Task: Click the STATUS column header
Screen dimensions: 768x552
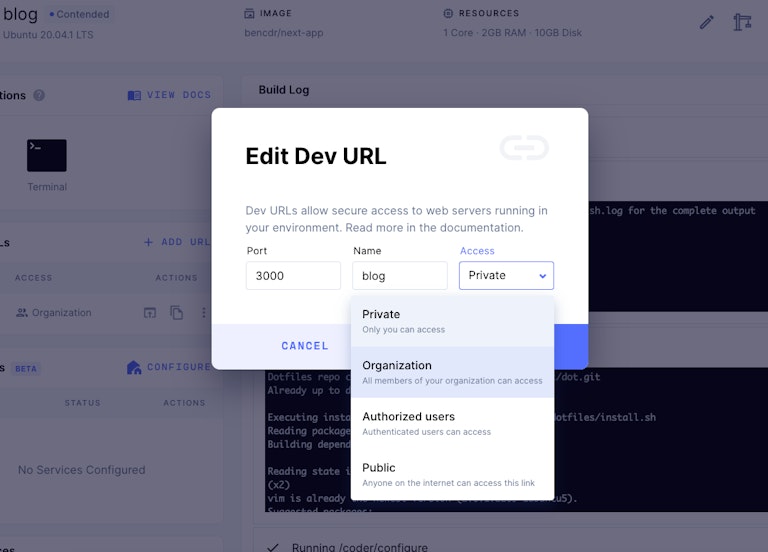Action: 82,403
